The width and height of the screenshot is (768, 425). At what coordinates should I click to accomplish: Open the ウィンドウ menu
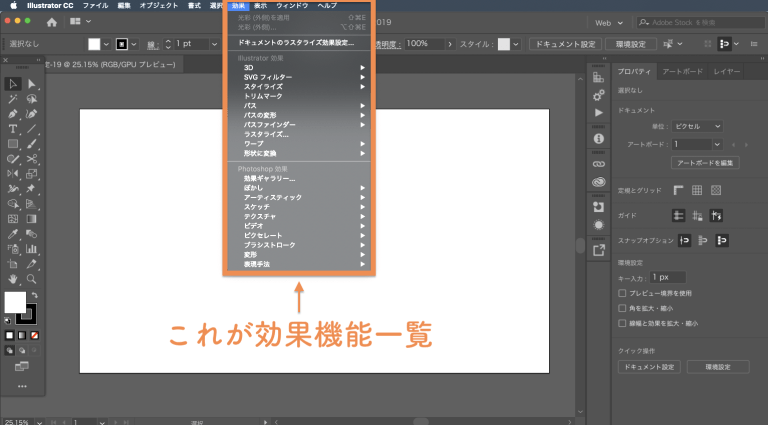tap(292, 5)
